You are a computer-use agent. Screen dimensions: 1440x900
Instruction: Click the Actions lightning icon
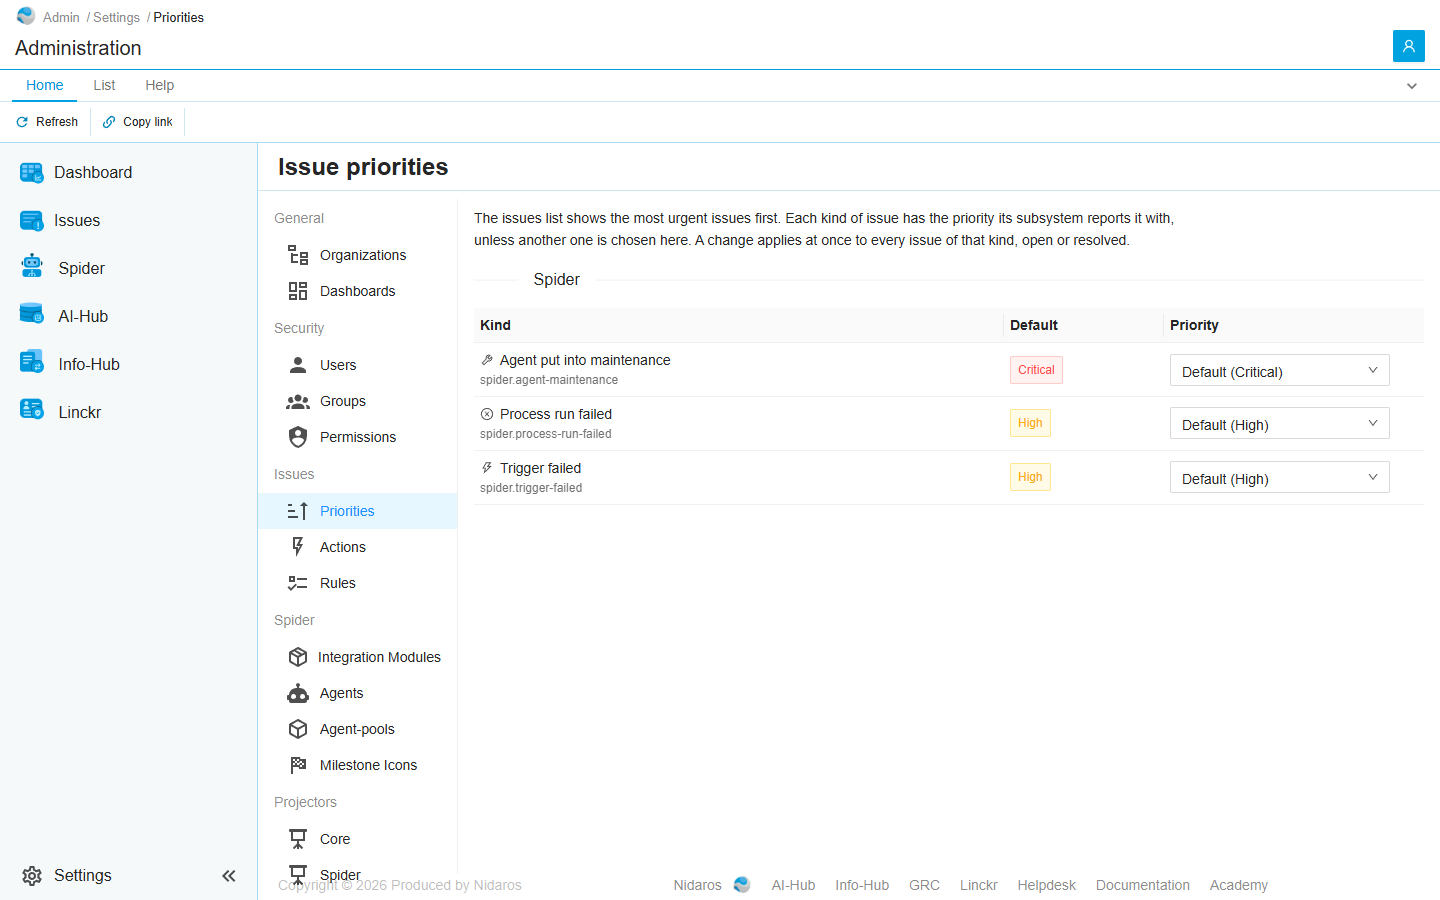tap(298, 547)
